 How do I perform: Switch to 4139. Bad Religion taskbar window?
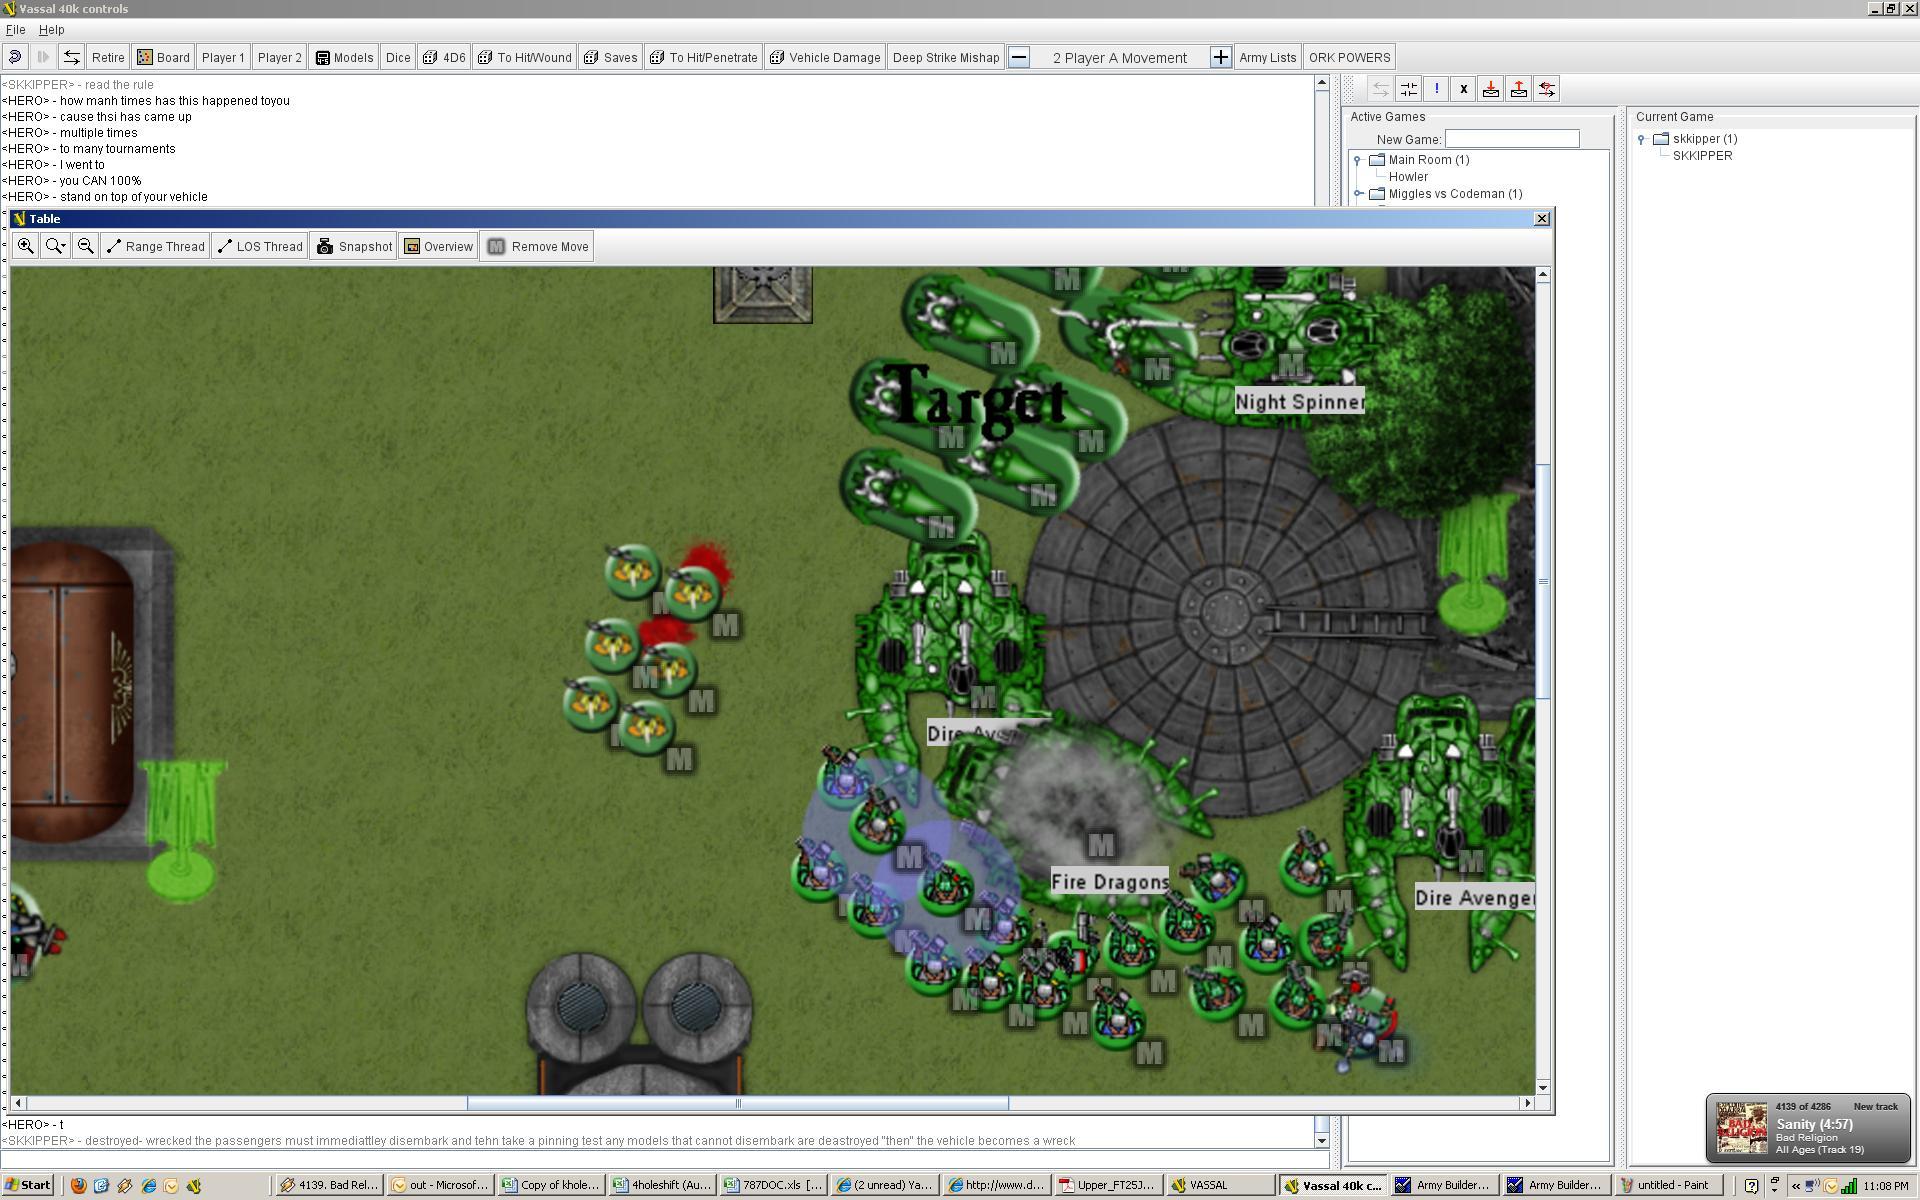[x=330, y=1185]
